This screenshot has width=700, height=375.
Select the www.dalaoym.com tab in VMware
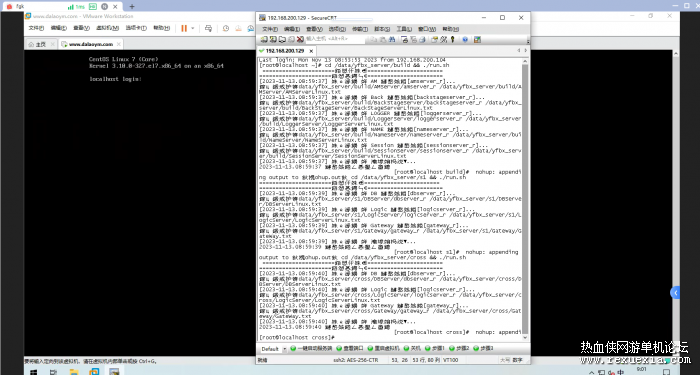pos(91,44)
